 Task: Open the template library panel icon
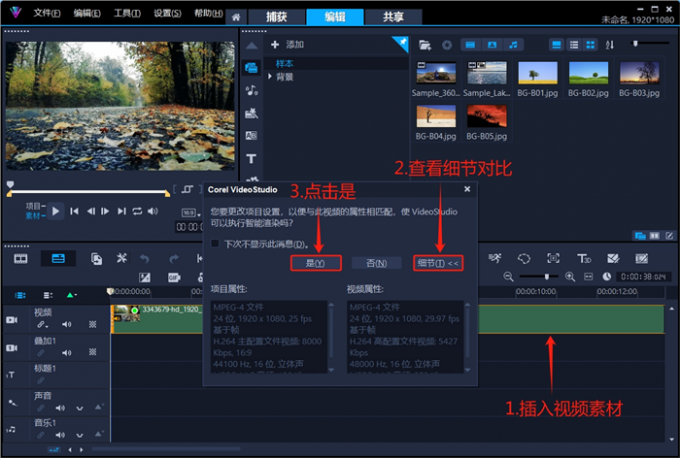[252, 113]
